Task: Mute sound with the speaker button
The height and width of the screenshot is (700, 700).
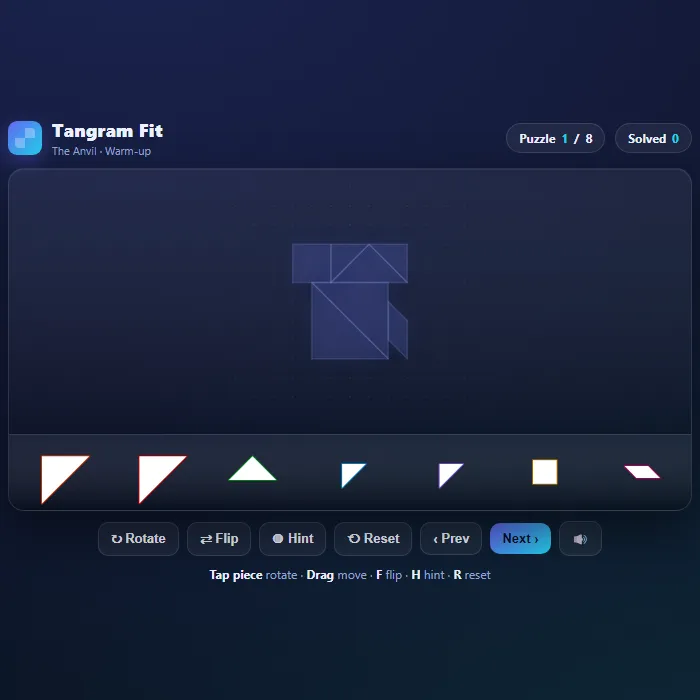Action: point(580,539)
